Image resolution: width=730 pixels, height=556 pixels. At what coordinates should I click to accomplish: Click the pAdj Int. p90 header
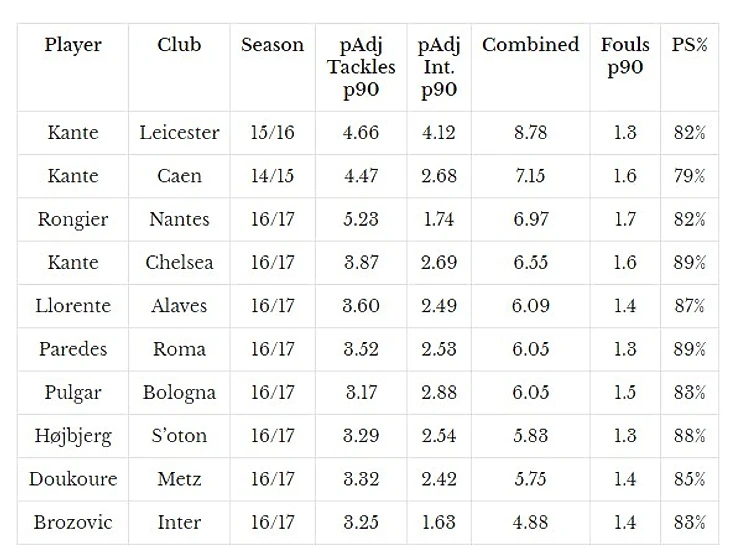439,67
